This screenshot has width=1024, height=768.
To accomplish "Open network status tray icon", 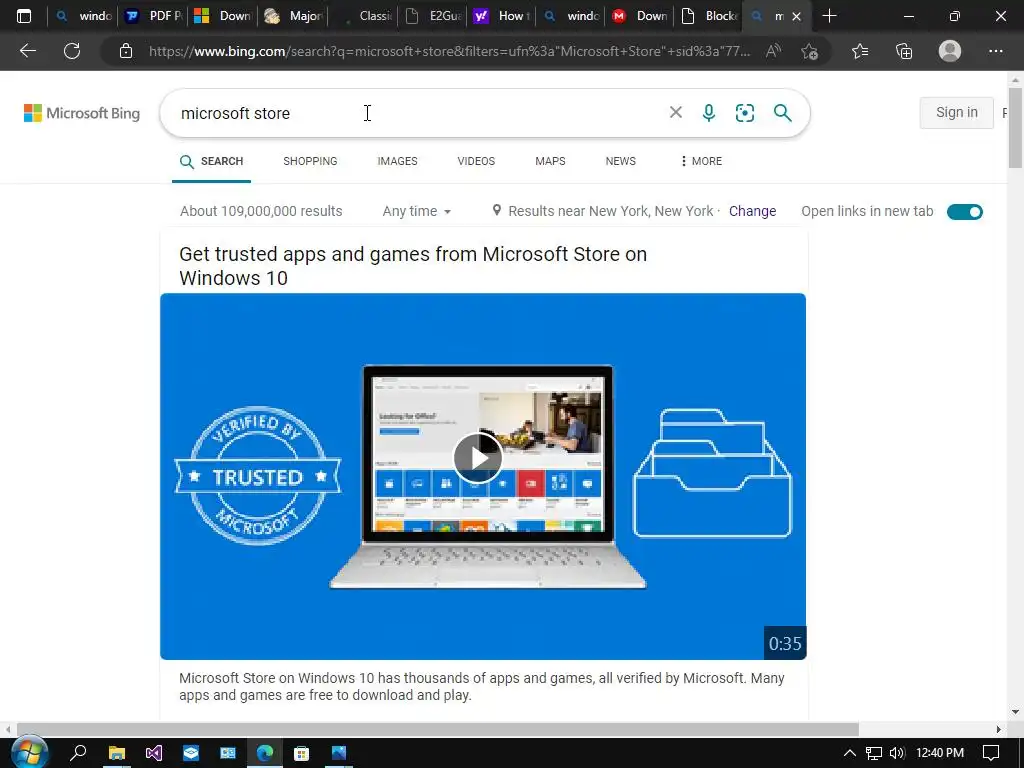I will pyautogui.click(x=873, y=753).
